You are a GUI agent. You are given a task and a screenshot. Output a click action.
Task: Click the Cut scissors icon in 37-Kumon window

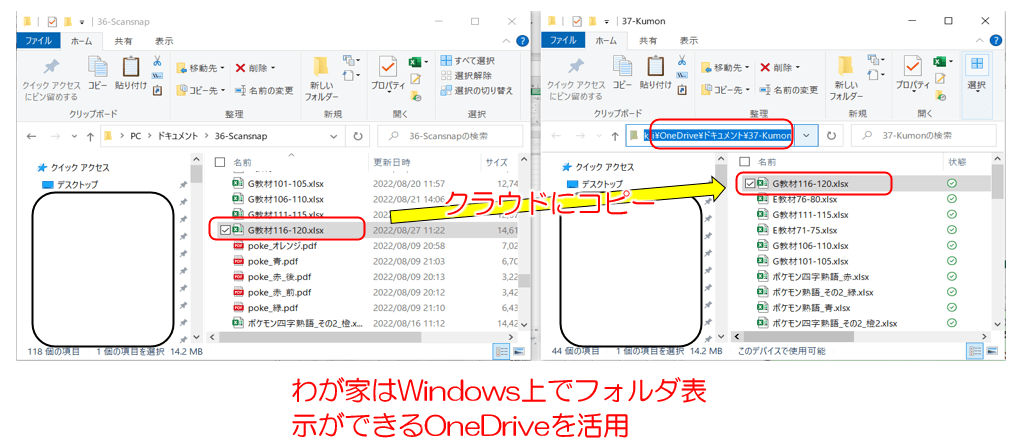click(682, 62)
